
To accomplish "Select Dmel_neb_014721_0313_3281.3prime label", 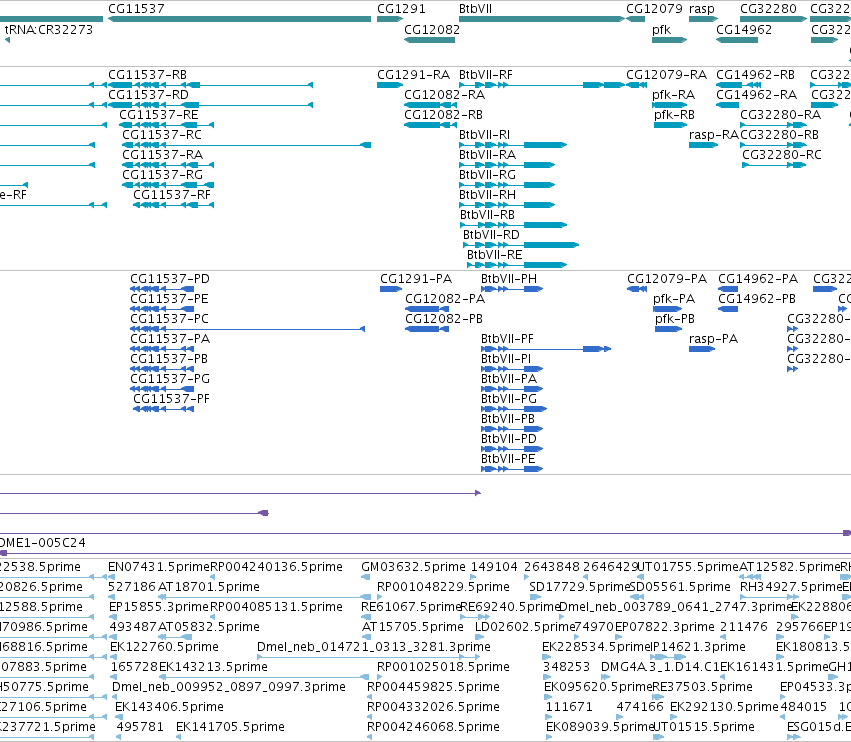I will 374,647.
